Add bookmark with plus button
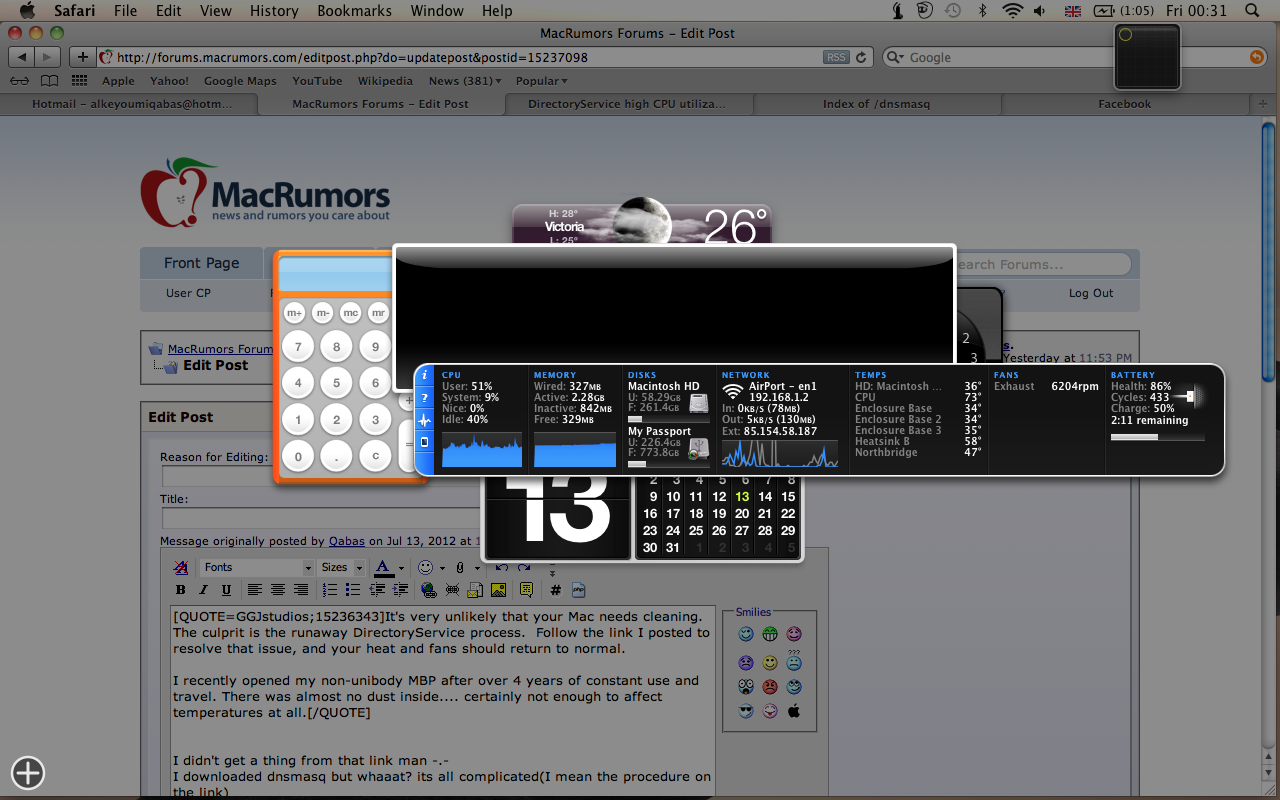1280x800 pixels. (x=83, y=57)
